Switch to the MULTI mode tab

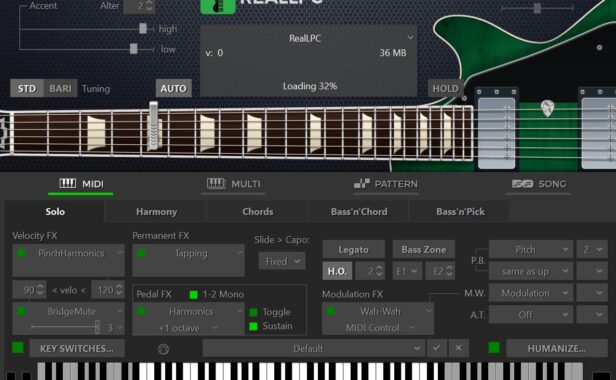[x=234, y=184]
